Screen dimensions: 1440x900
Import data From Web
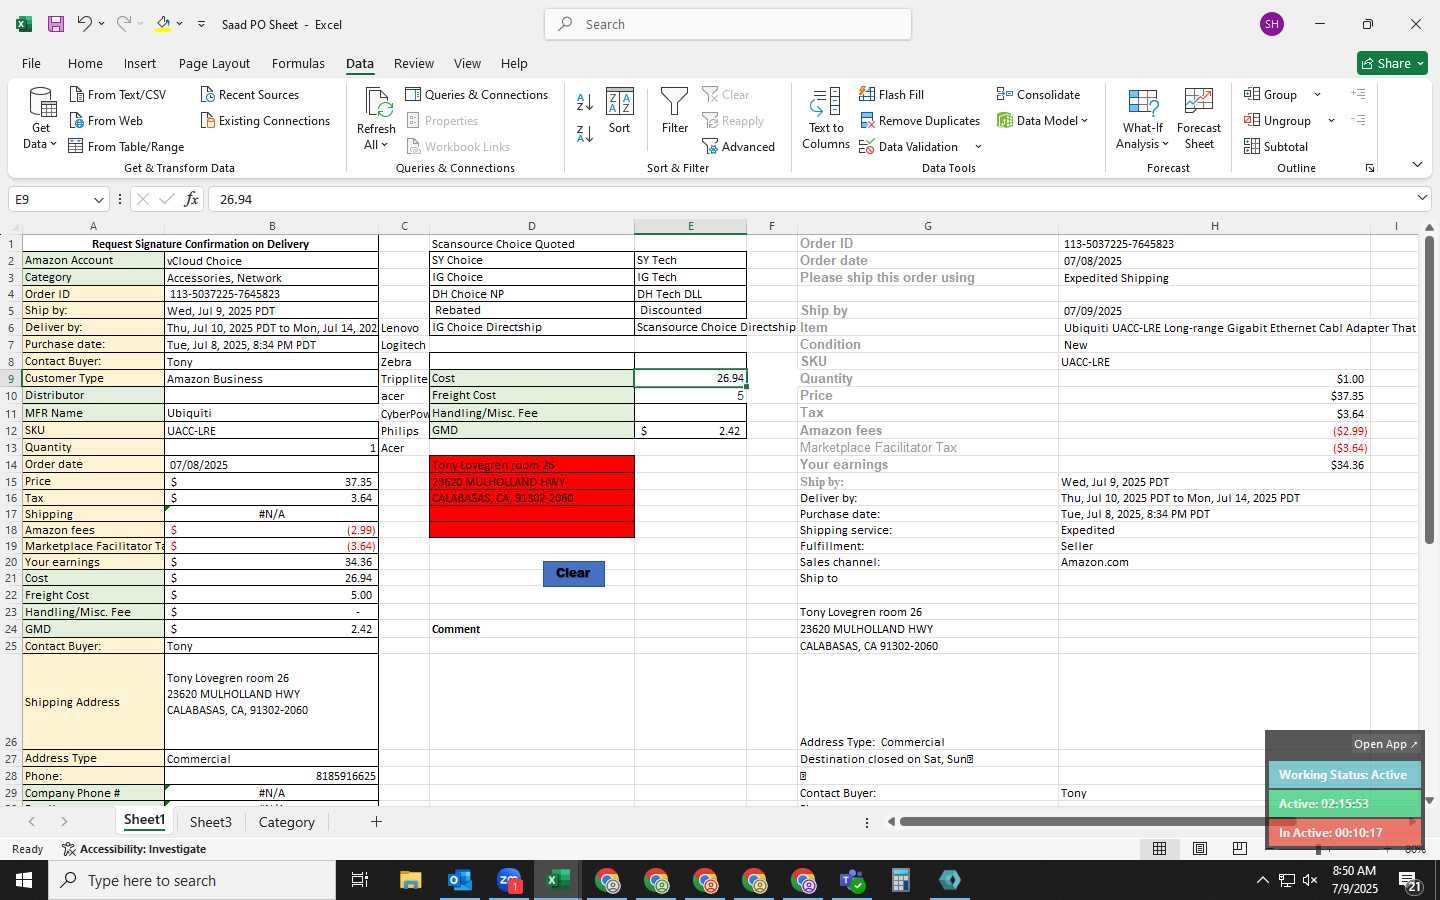[x=106, y=120]
